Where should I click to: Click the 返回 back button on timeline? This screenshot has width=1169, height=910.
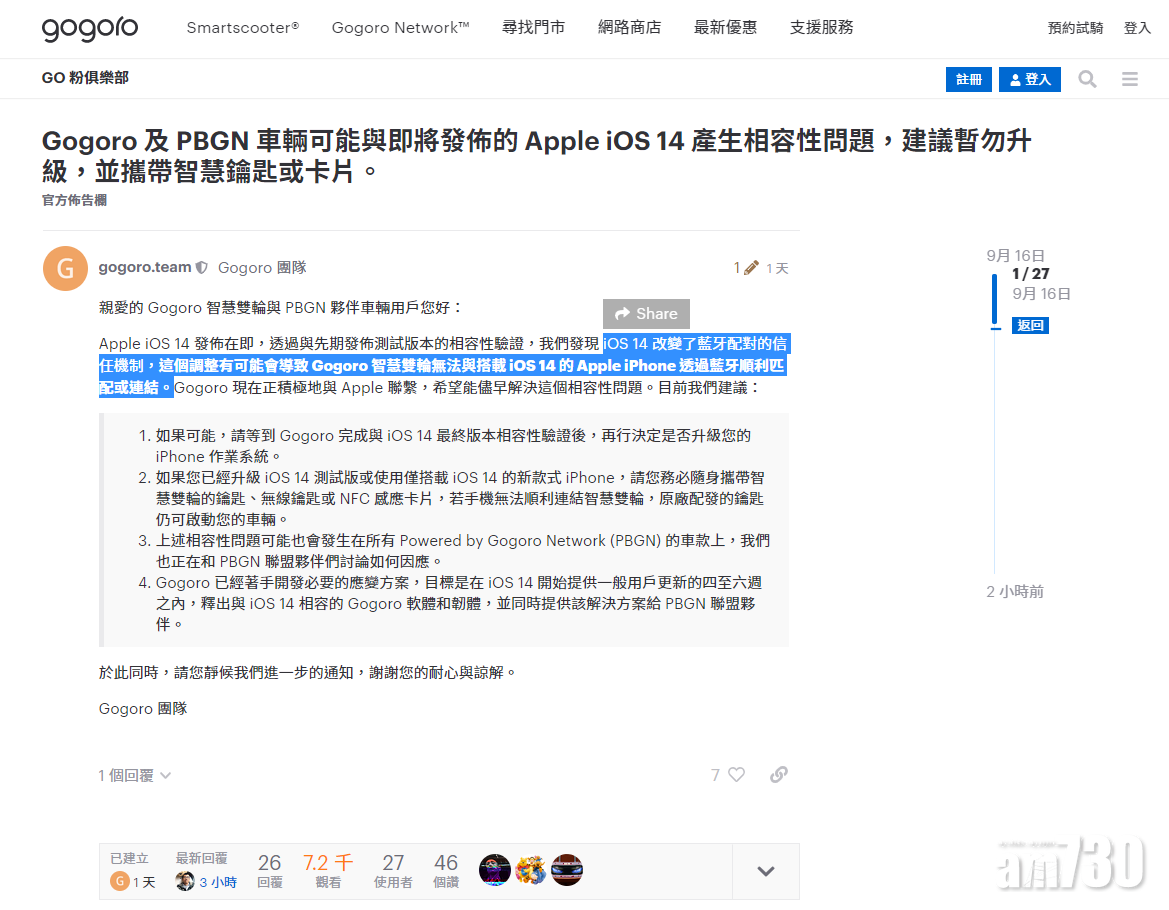coord(1029,325)
